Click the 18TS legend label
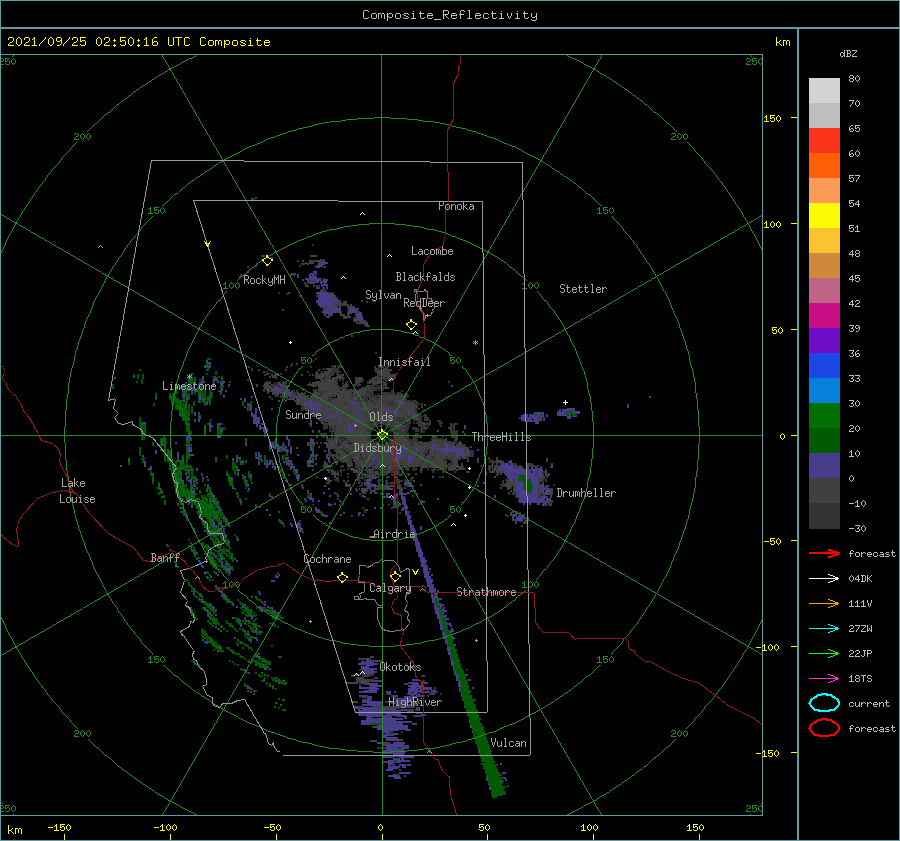Image resolution: width=900 pixels, height=841 pixels. pyautogui.click(x=860, y=679)
